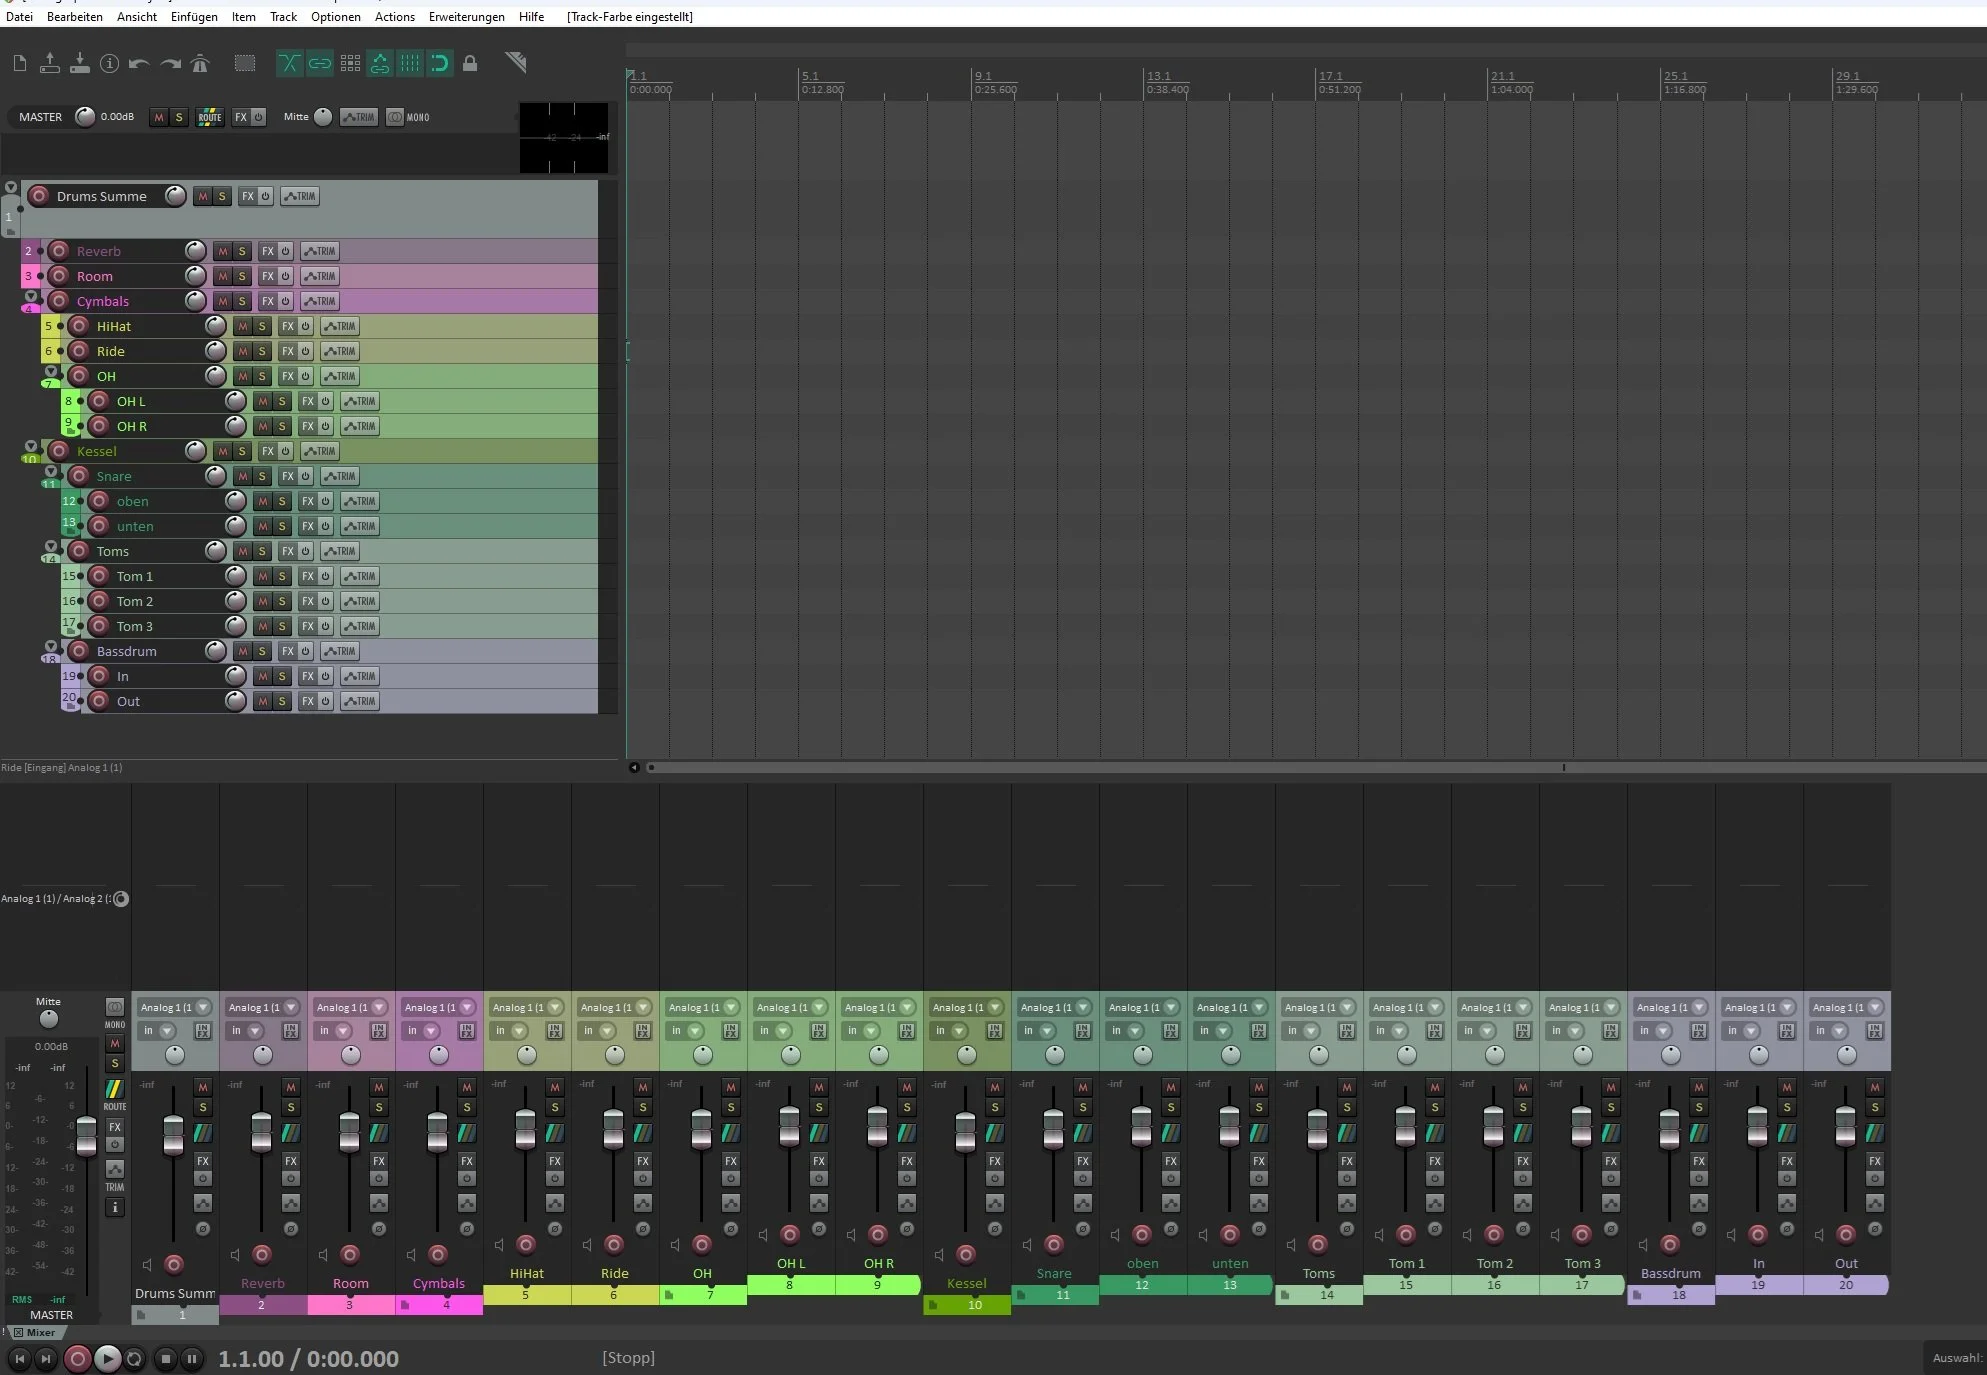1987x1375 pixels.
Task: Open input dropdown on Out mixer strip
Action: click(1847, 1007)
